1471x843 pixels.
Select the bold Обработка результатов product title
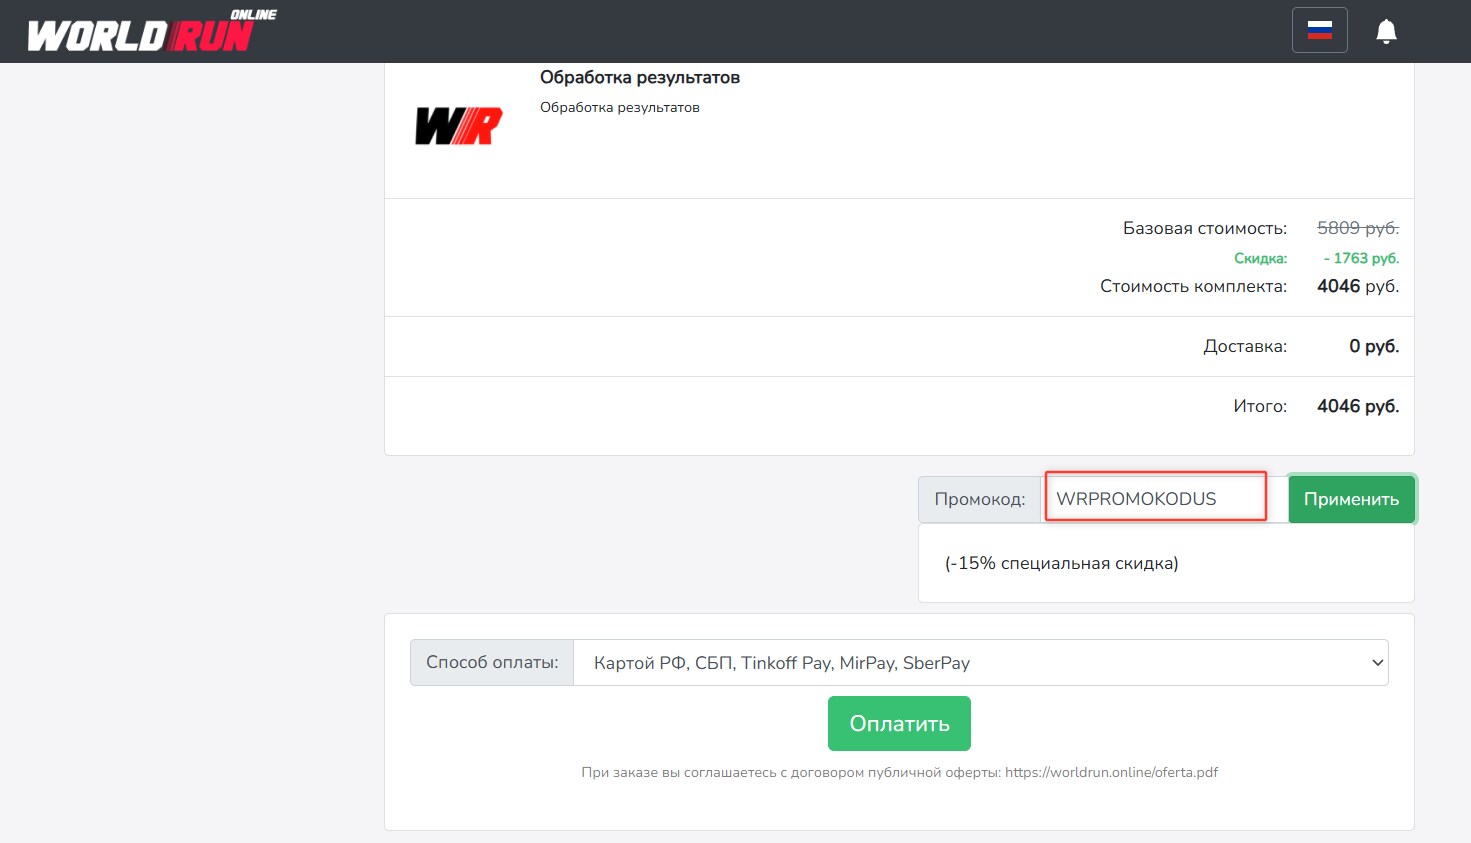(x=640, y=77)
